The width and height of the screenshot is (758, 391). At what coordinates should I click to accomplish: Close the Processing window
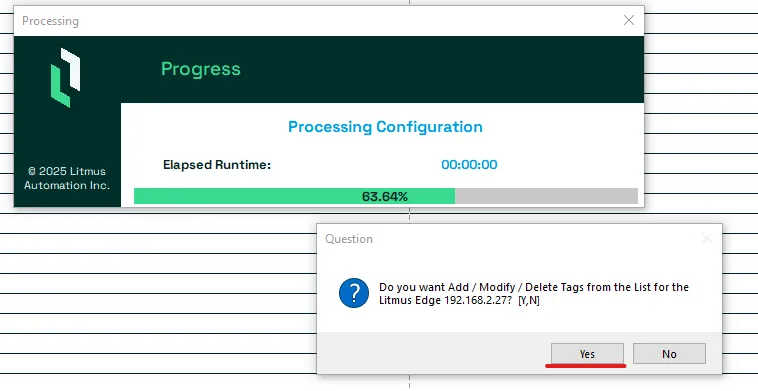(628, 20)
